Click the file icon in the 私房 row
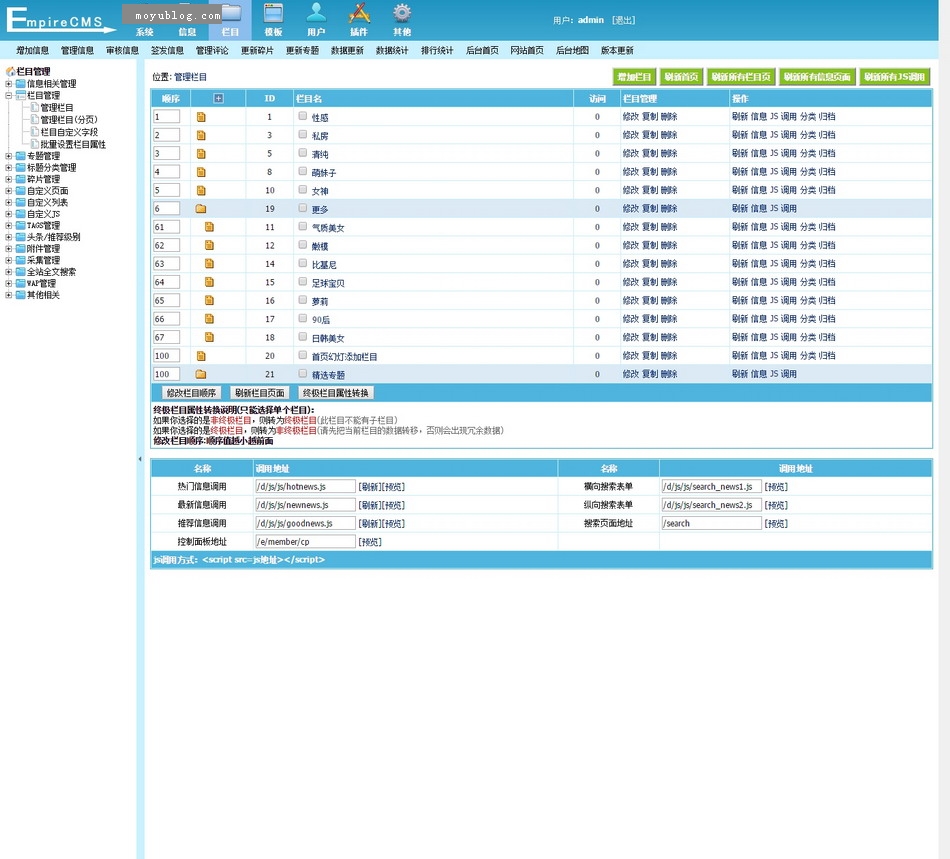 201,135
